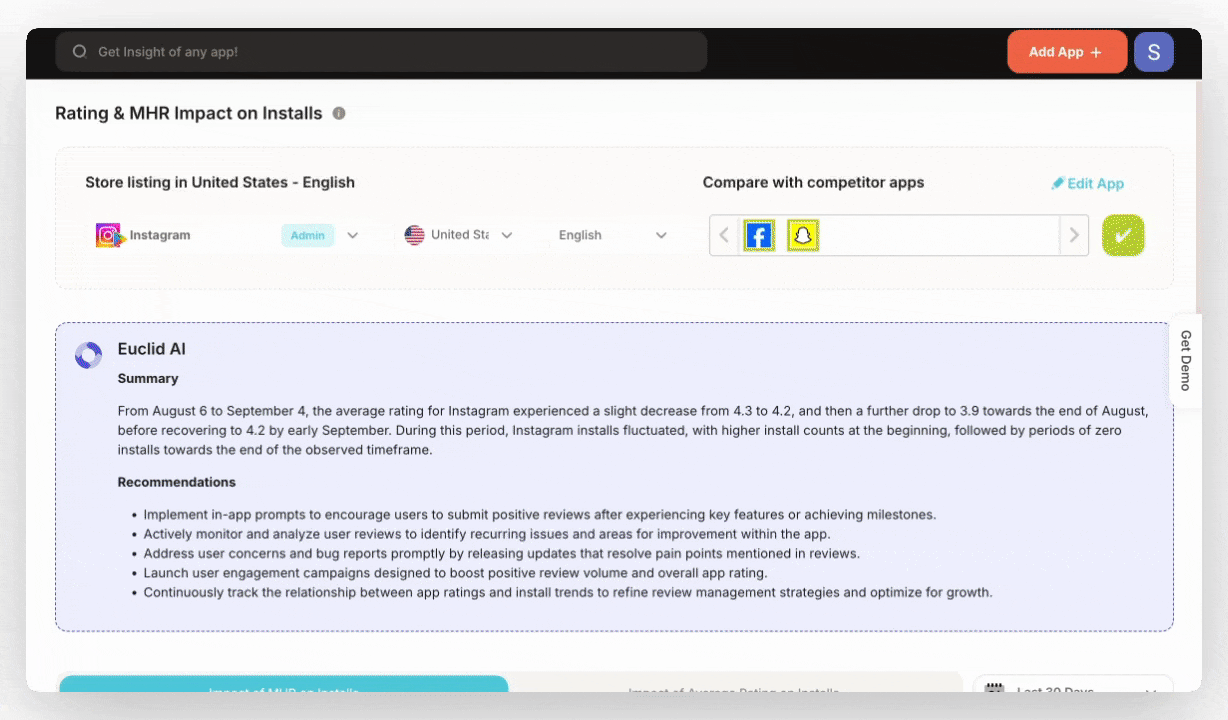Click the green checkmark confirm button
Screen dimensions: 1228x720
1122,236
